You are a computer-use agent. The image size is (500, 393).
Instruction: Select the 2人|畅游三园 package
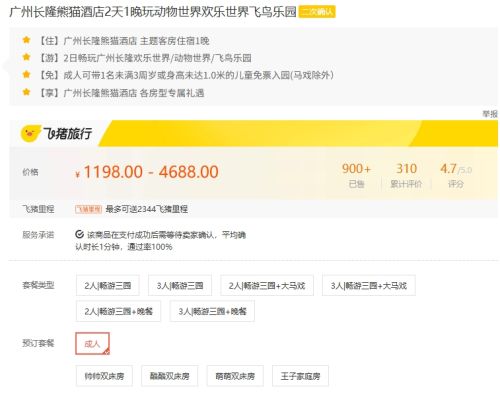click(x=108, y=285)
